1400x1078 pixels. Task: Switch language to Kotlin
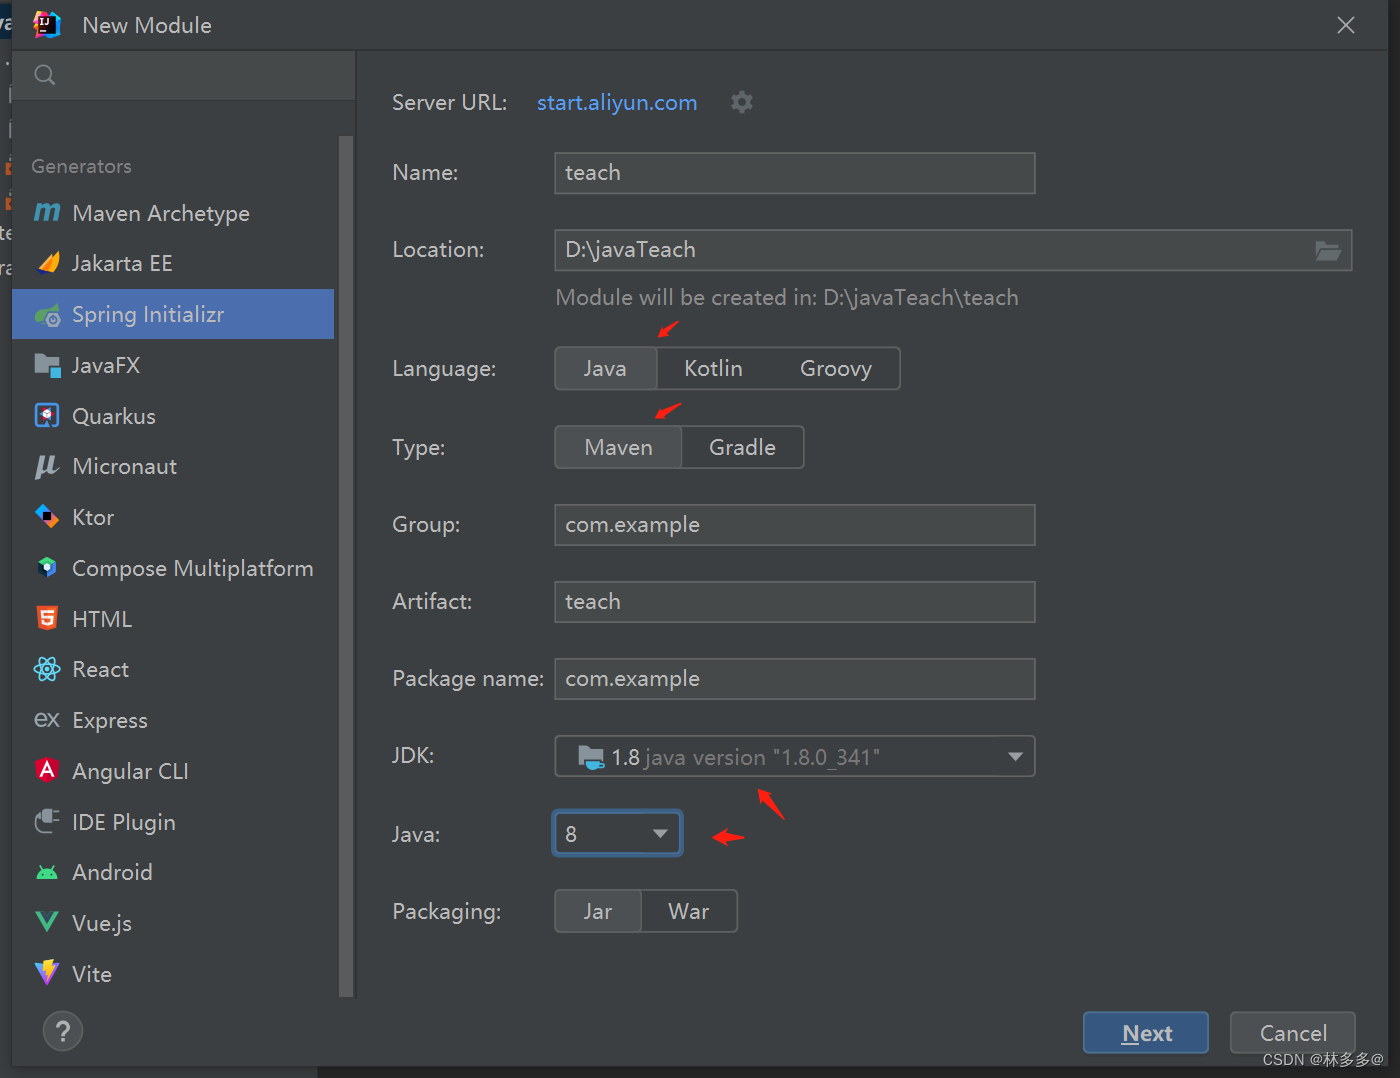pyautogui.click(x=713, y=368)
